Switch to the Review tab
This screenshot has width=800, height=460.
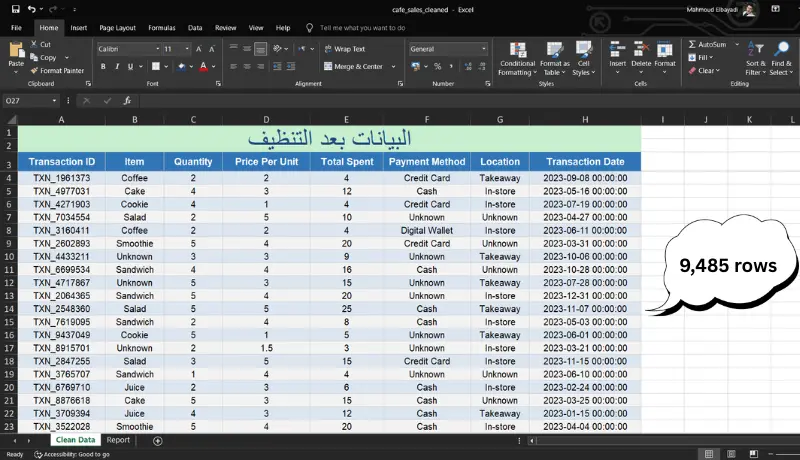point(226,28)
